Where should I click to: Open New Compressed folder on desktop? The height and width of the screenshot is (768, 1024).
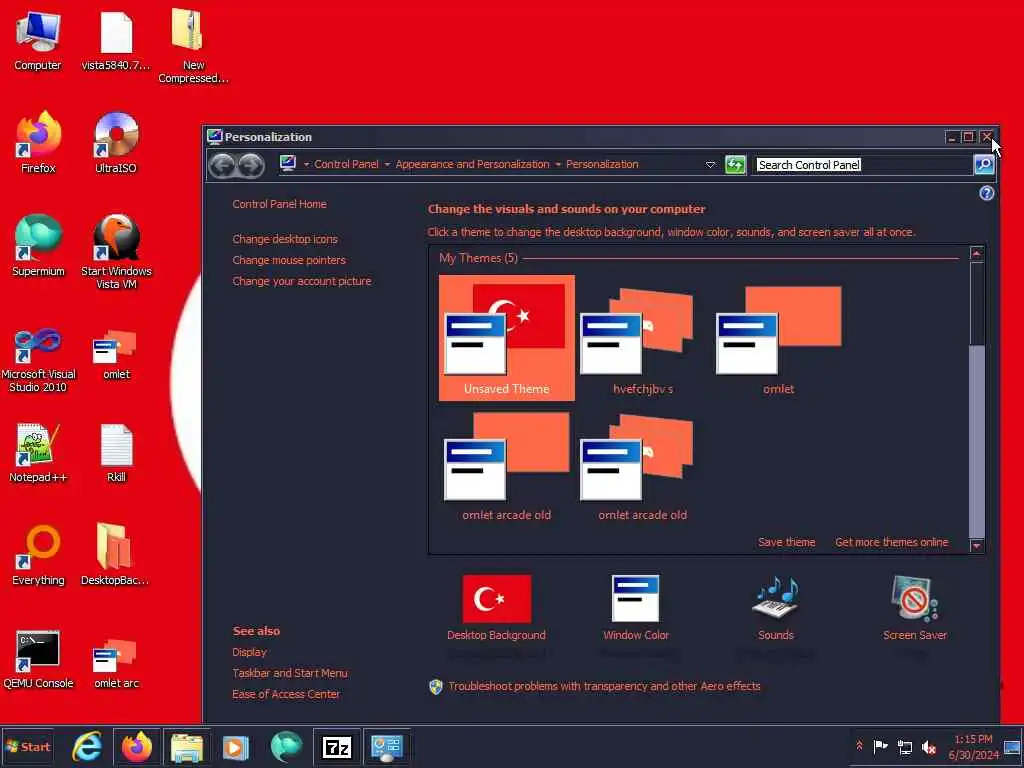pos(193,46)
